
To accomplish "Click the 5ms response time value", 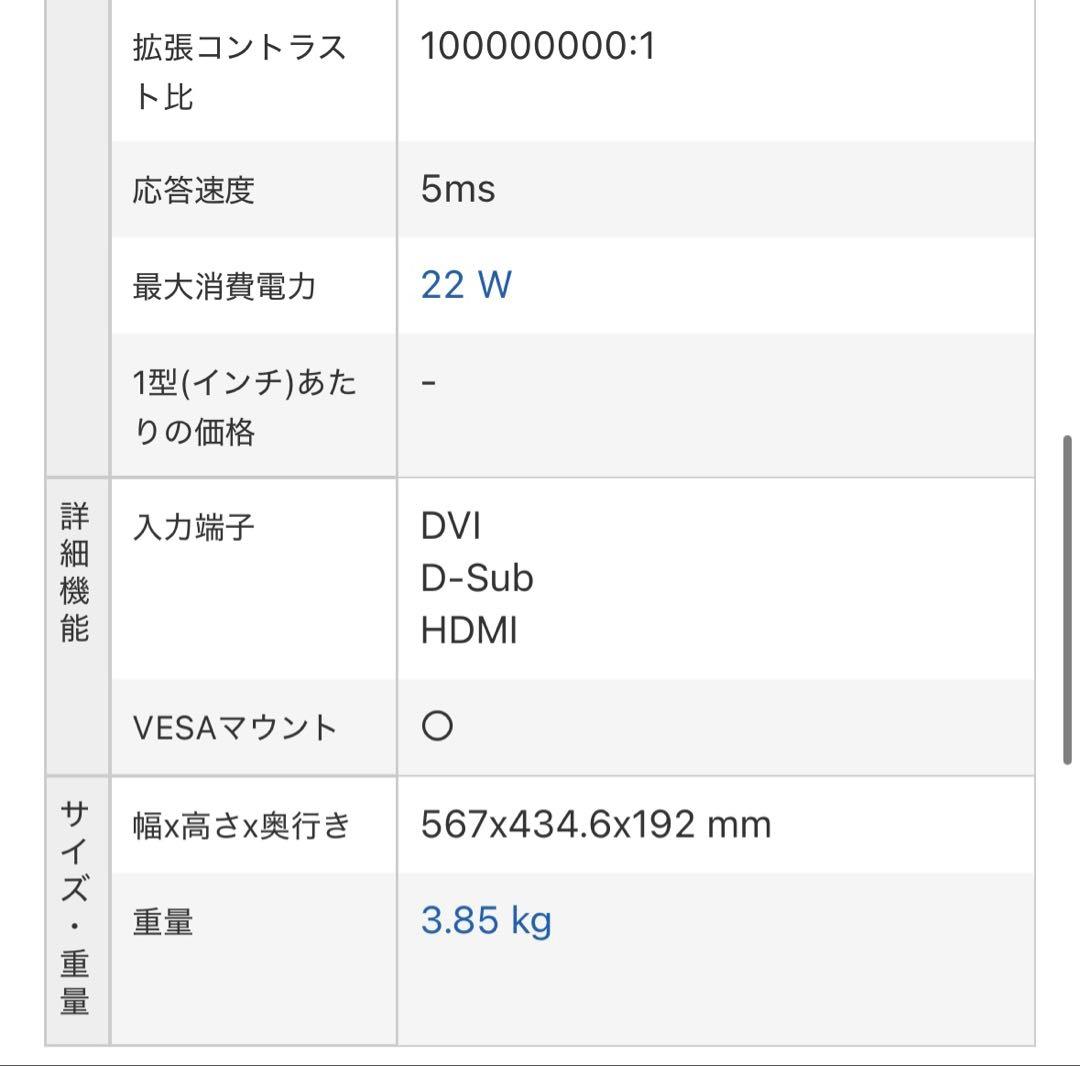I will 458,189.
